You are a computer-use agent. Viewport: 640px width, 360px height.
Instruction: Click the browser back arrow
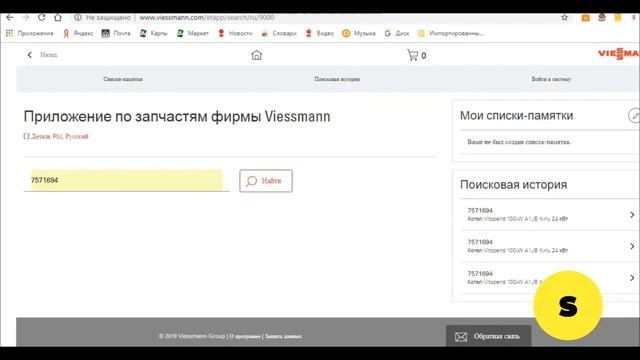point(10,18)
